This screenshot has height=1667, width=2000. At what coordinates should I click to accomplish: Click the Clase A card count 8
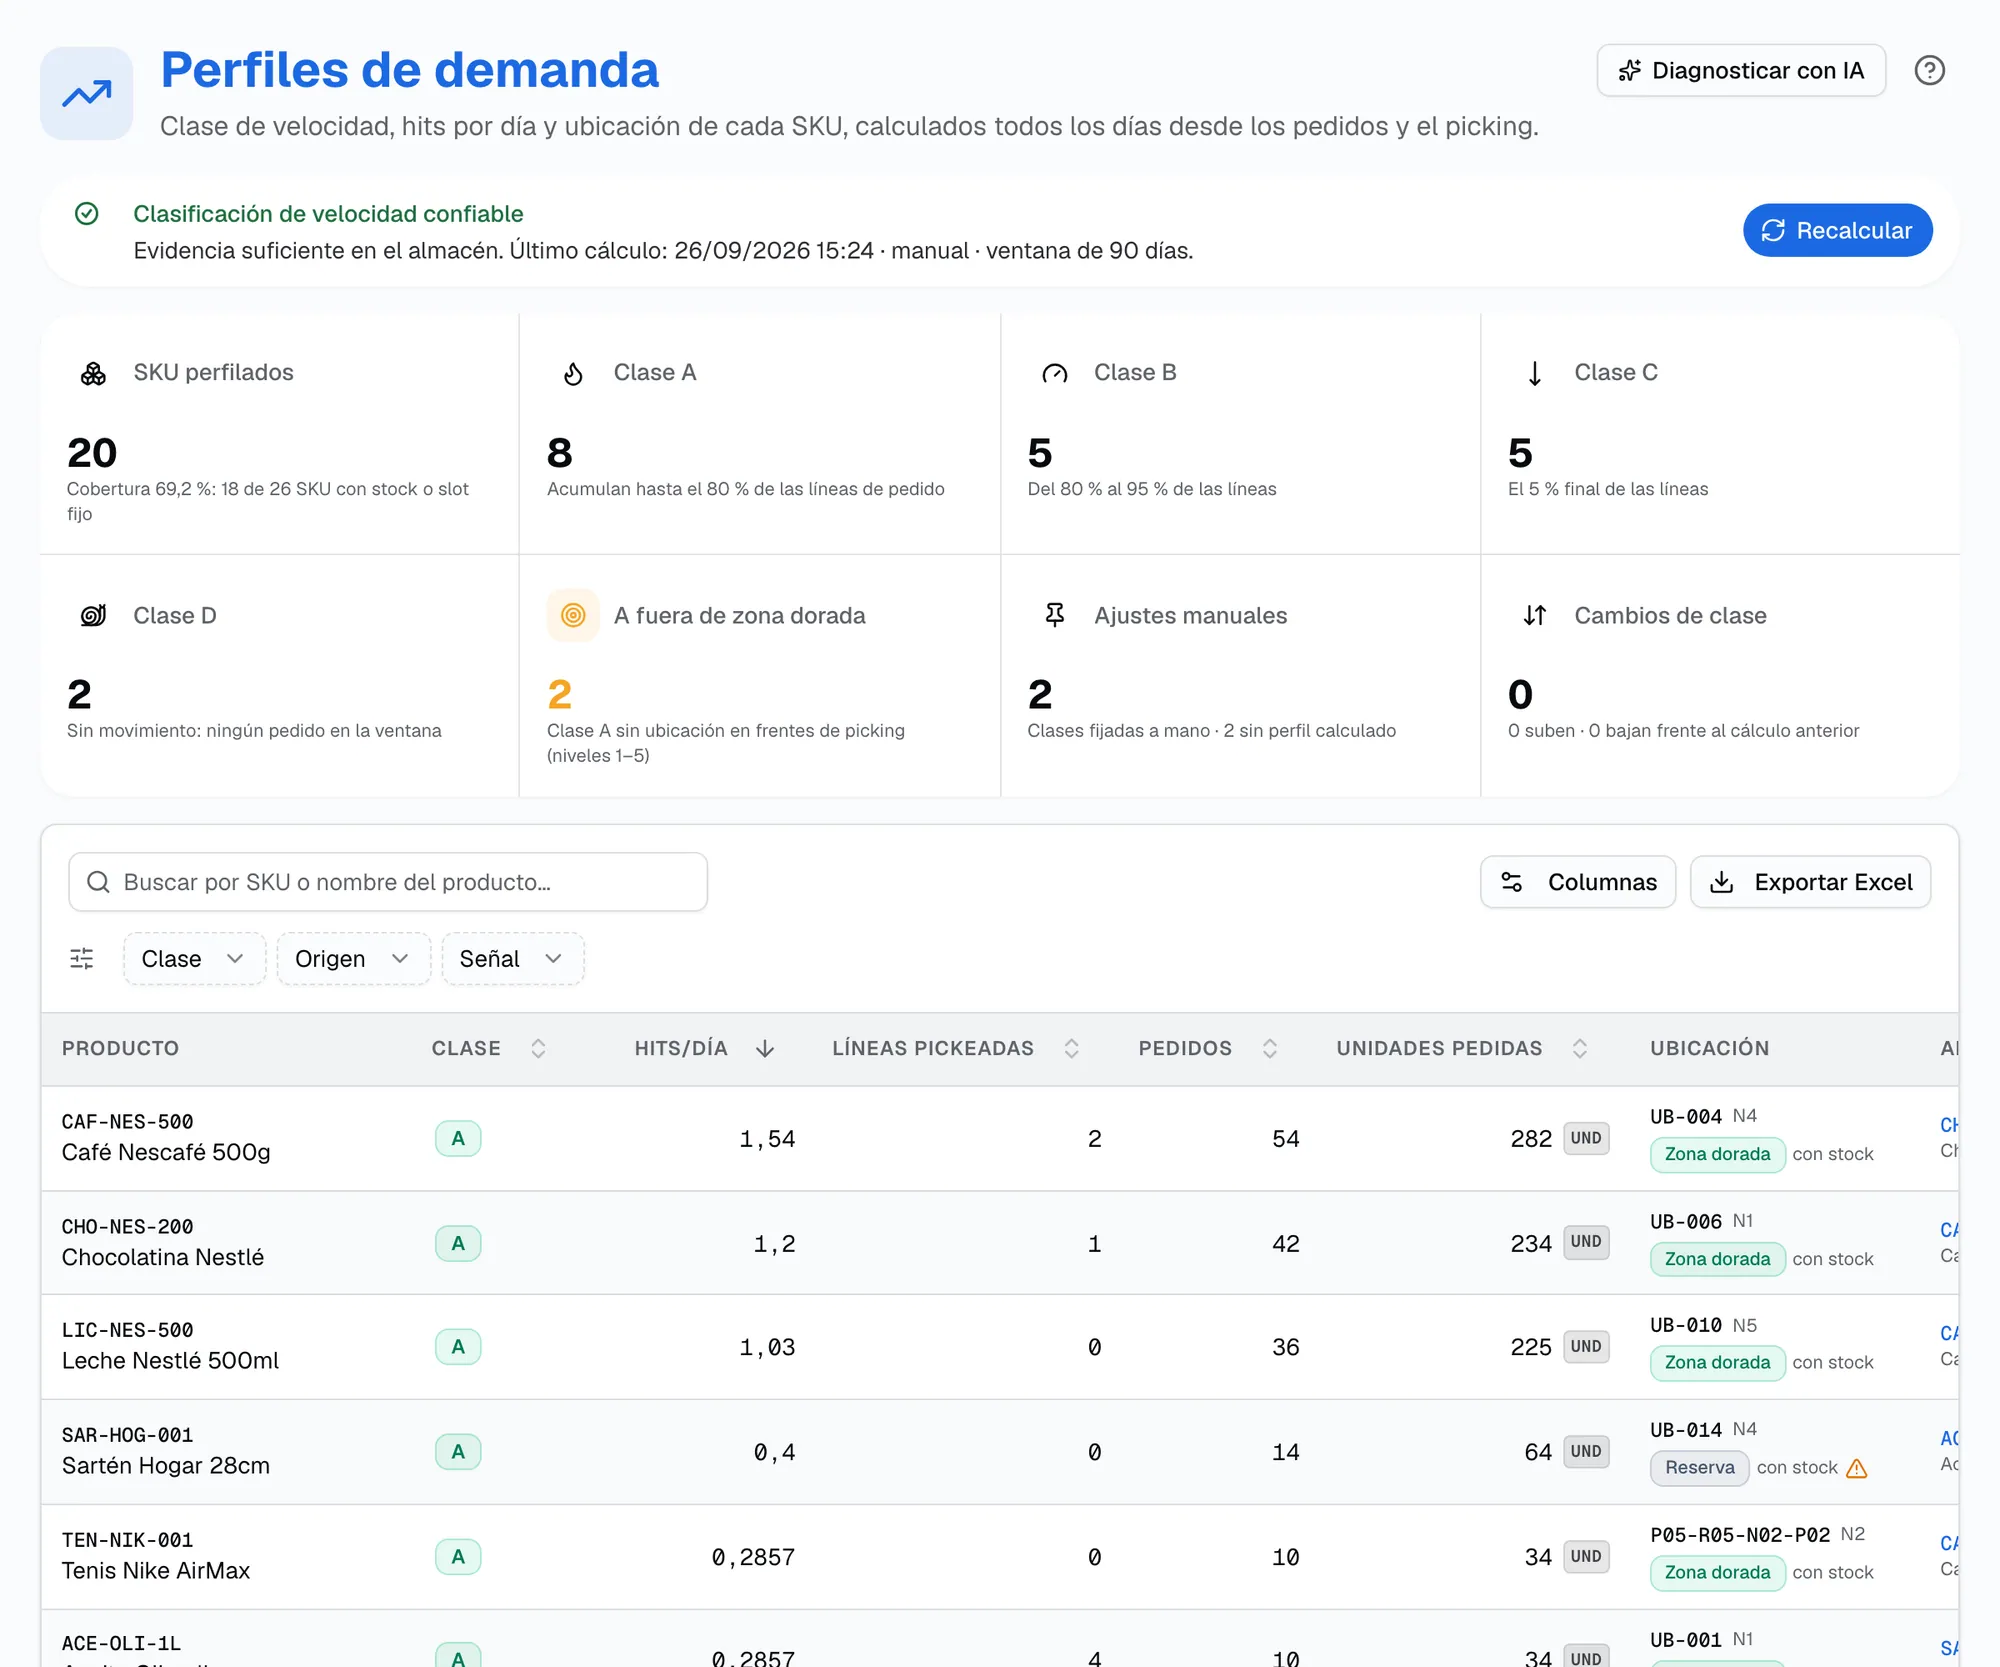[x=560, y=453]
